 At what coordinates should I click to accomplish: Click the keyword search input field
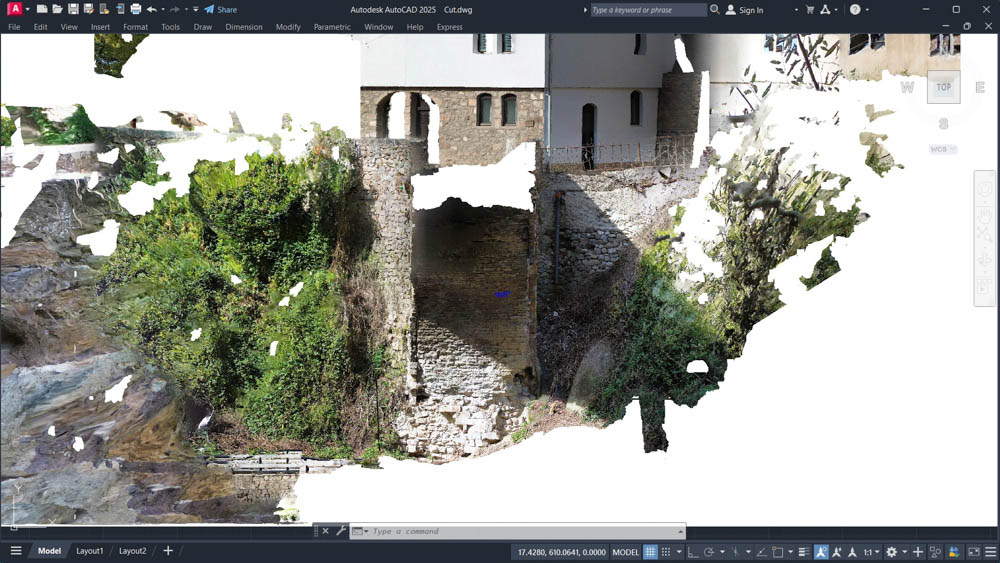[x=648, y=10]
